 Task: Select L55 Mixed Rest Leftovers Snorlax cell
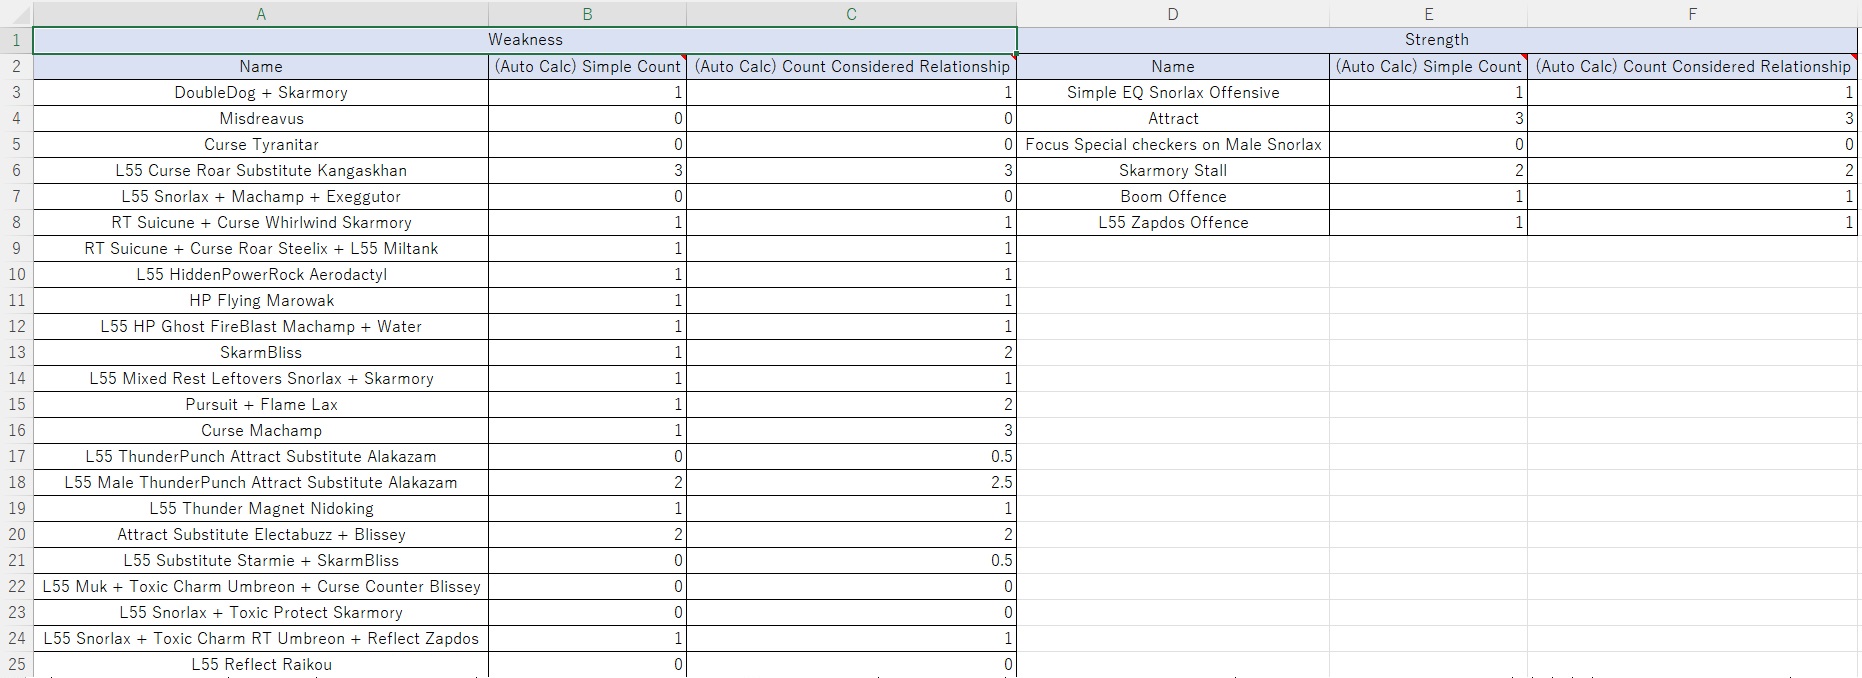(261, 378)
